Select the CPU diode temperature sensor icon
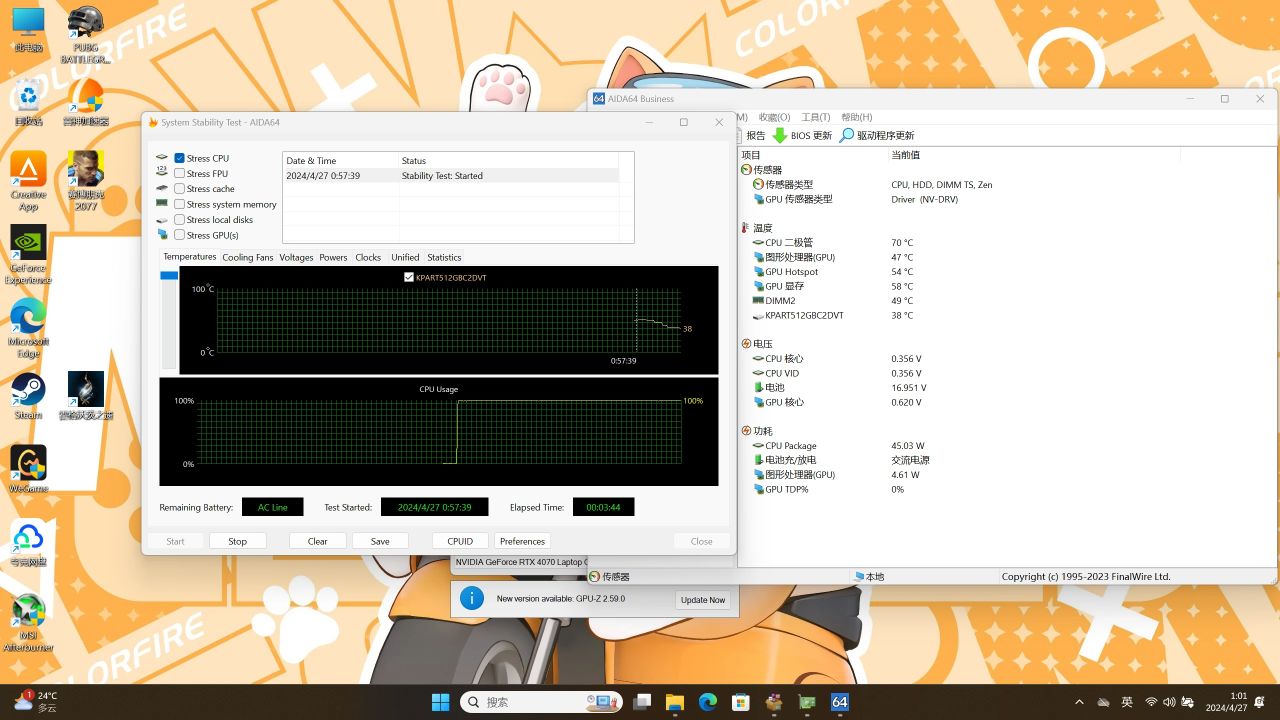1280x720 pixels. 758,243
